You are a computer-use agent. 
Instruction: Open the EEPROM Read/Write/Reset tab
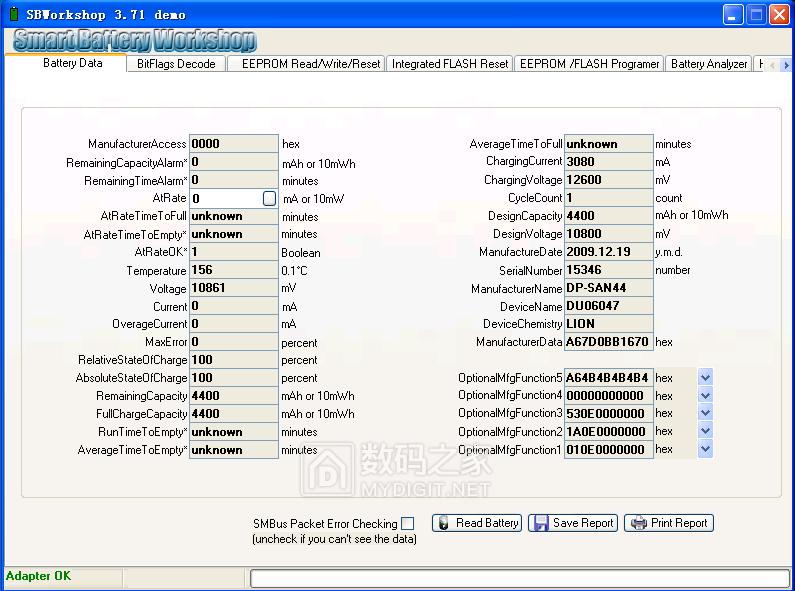pos(311,64)
